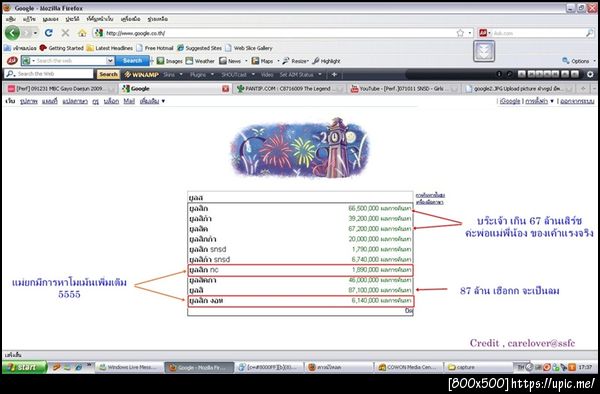Viewport: 600px width, 394px height.
Task: Open Images from the Ask toolbar
Action: pos(169,61)
